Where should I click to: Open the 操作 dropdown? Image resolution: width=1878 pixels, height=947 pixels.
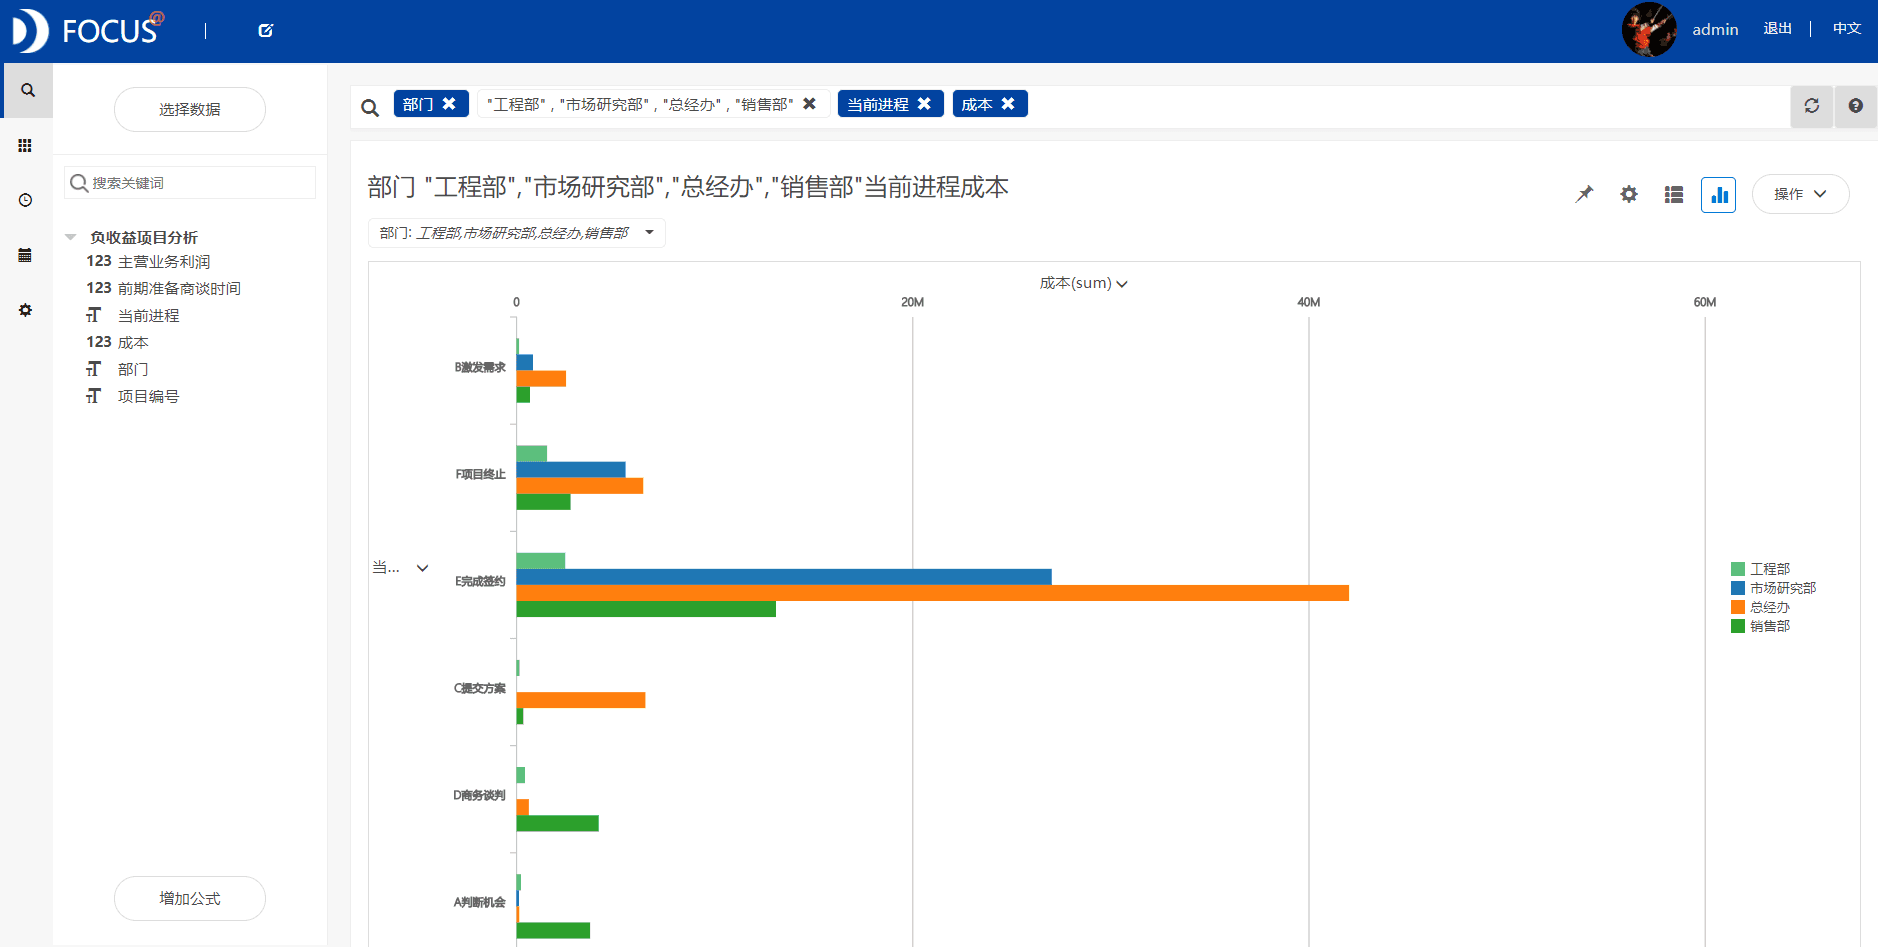[1800, 194]
